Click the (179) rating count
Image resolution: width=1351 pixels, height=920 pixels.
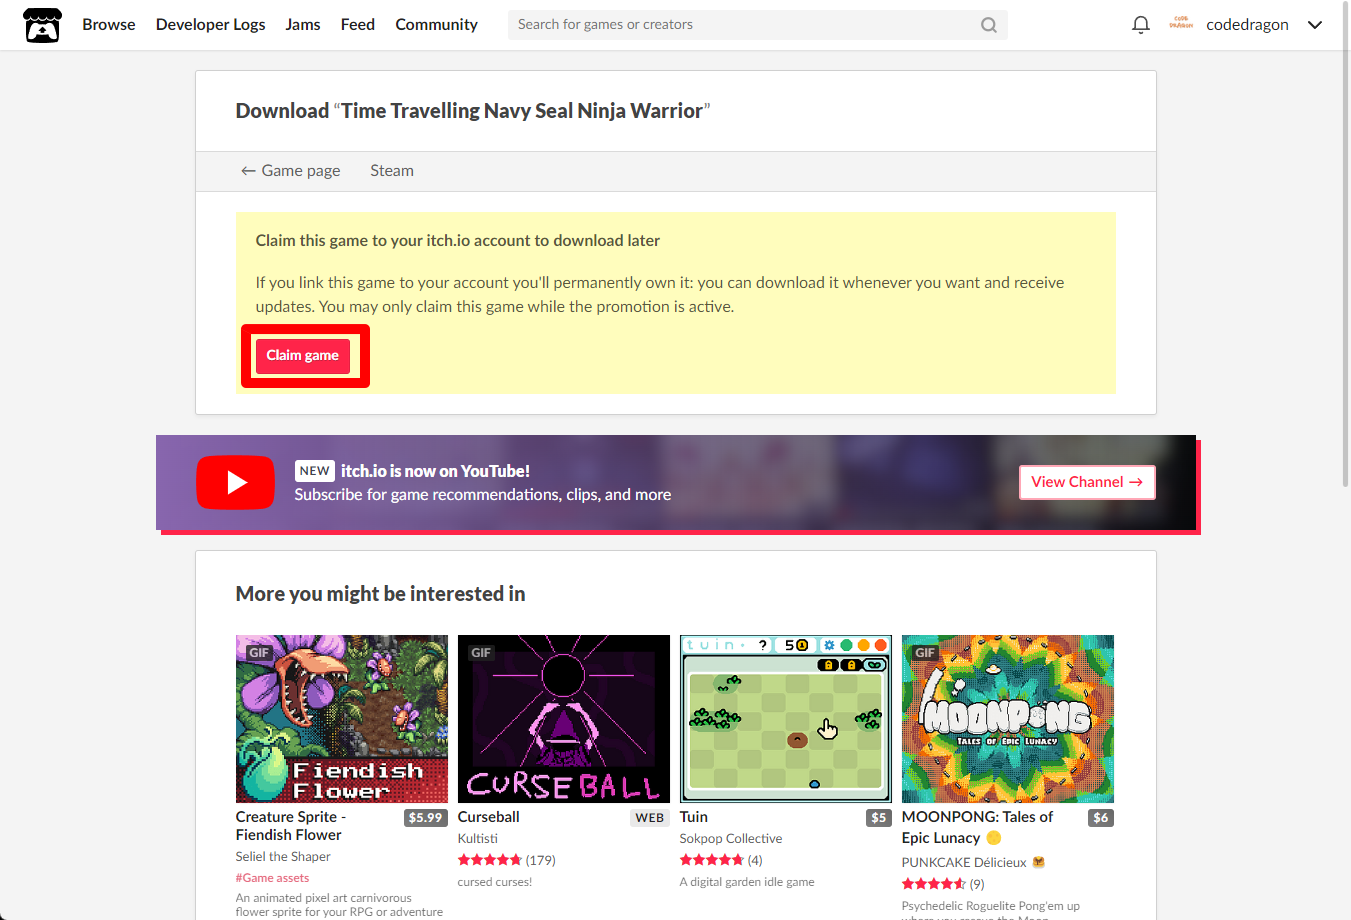coord(541,860)
